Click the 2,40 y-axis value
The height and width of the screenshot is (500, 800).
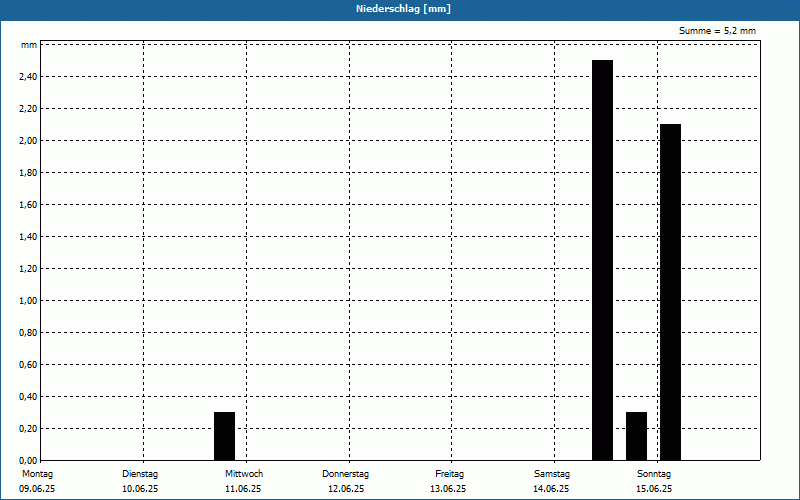point(28,77)
